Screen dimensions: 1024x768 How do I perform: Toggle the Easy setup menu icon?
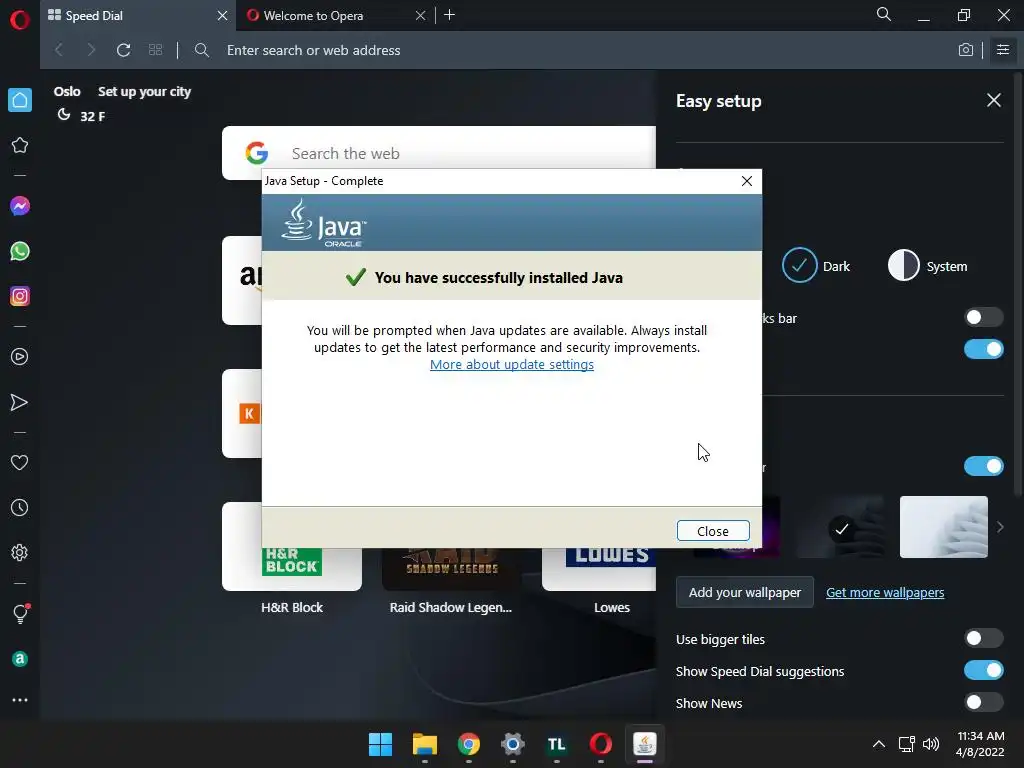click(x=1003, y=50)
